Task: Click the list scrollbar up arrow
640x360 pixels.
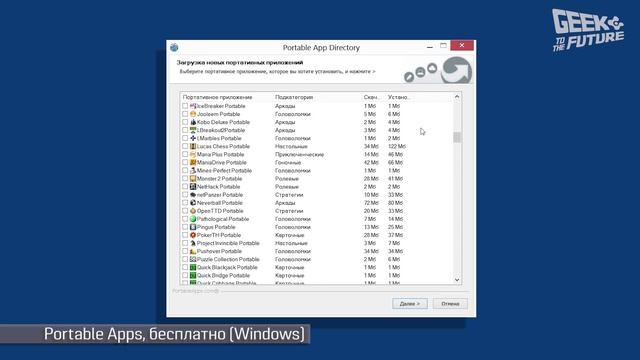Action: pyautogui.click(x=457, y=97)
